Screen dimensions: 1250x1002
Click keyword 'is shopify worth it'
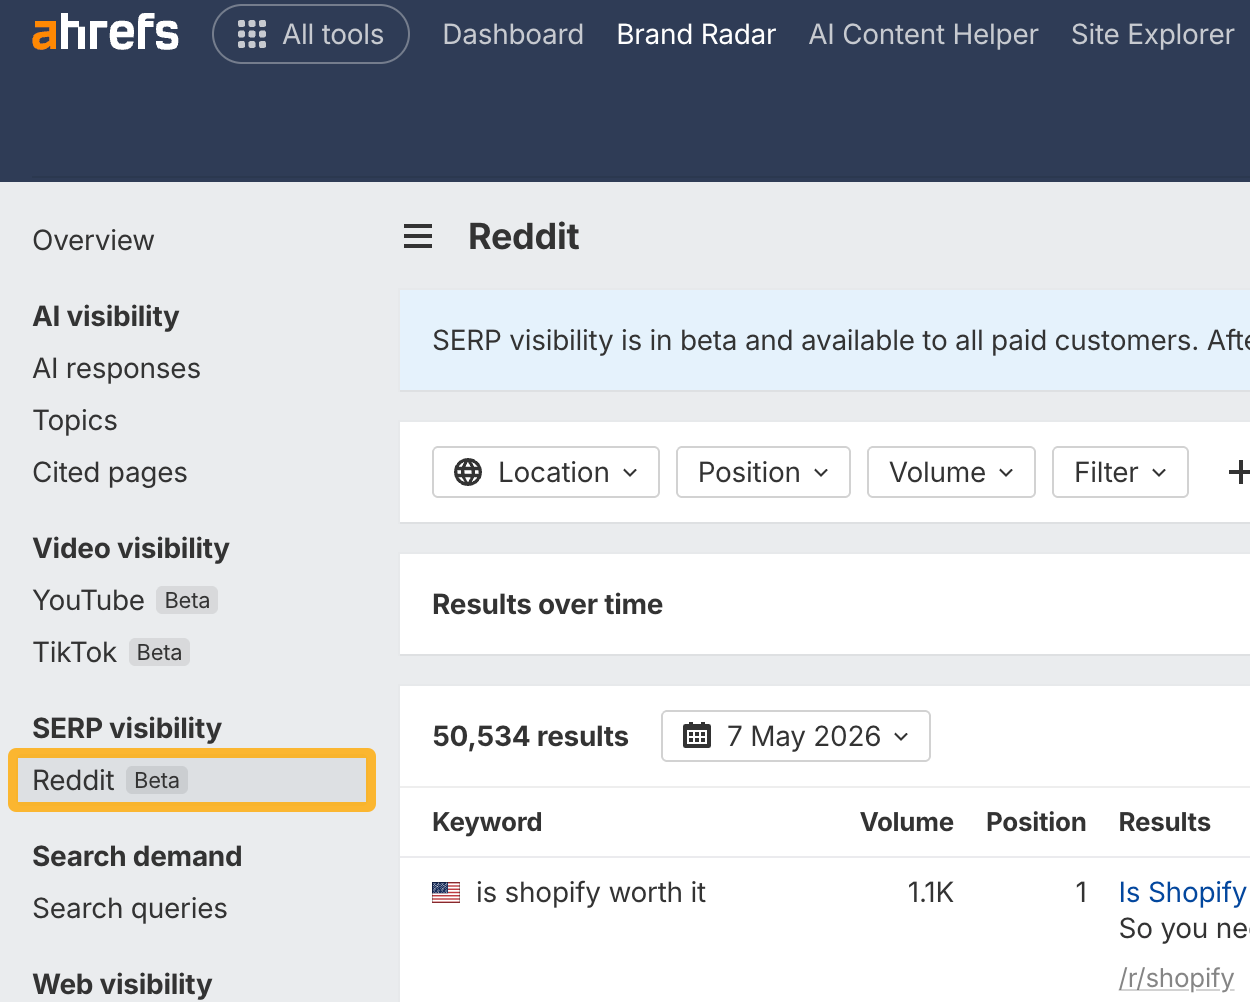tap(591, 892)
